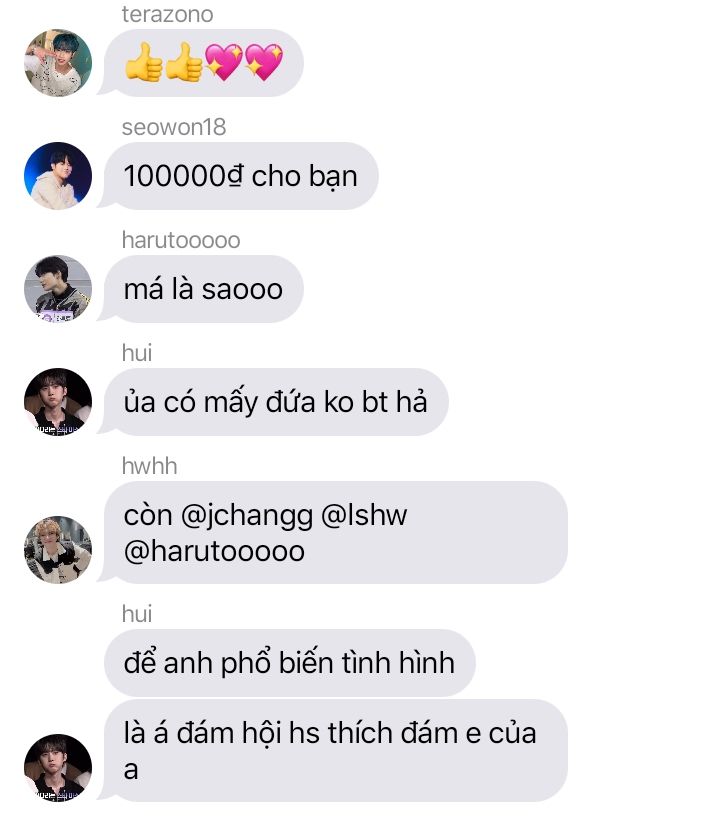This screenshot has height=818, width=720.
Task: Select the thumbs up and hearts emoji message
Action: pos(203,63)
